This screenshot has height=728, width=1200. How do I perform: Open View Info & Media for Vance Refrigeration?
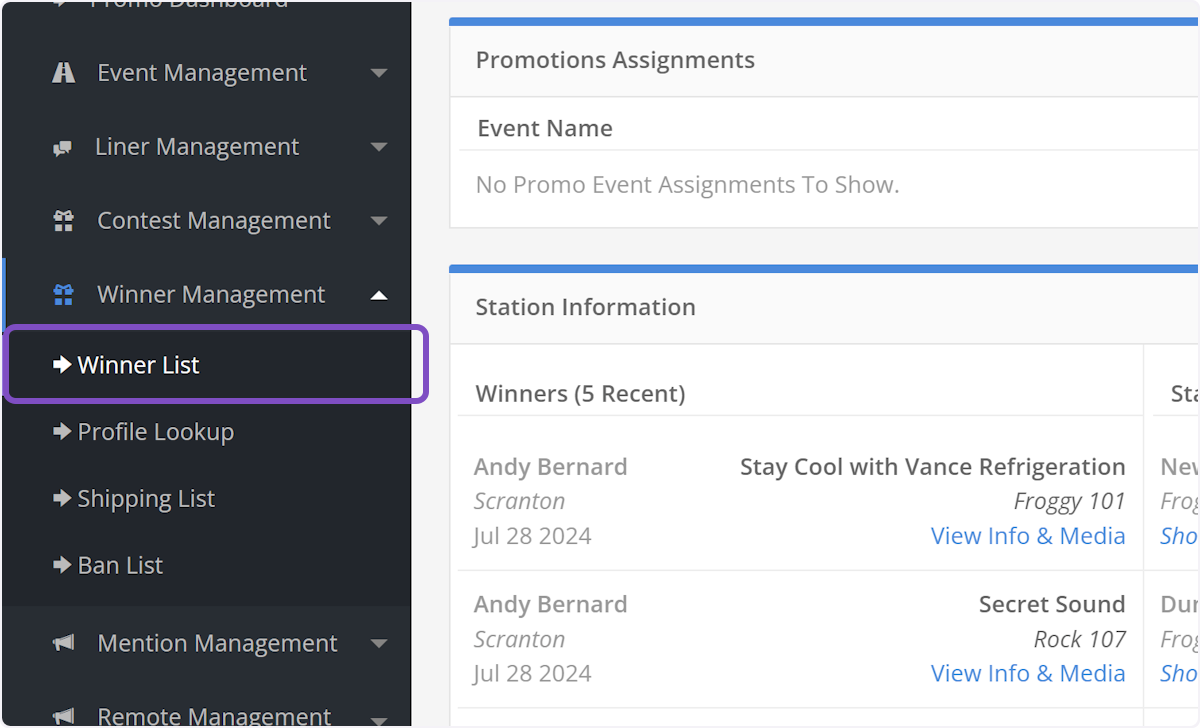coord(1027,536)
